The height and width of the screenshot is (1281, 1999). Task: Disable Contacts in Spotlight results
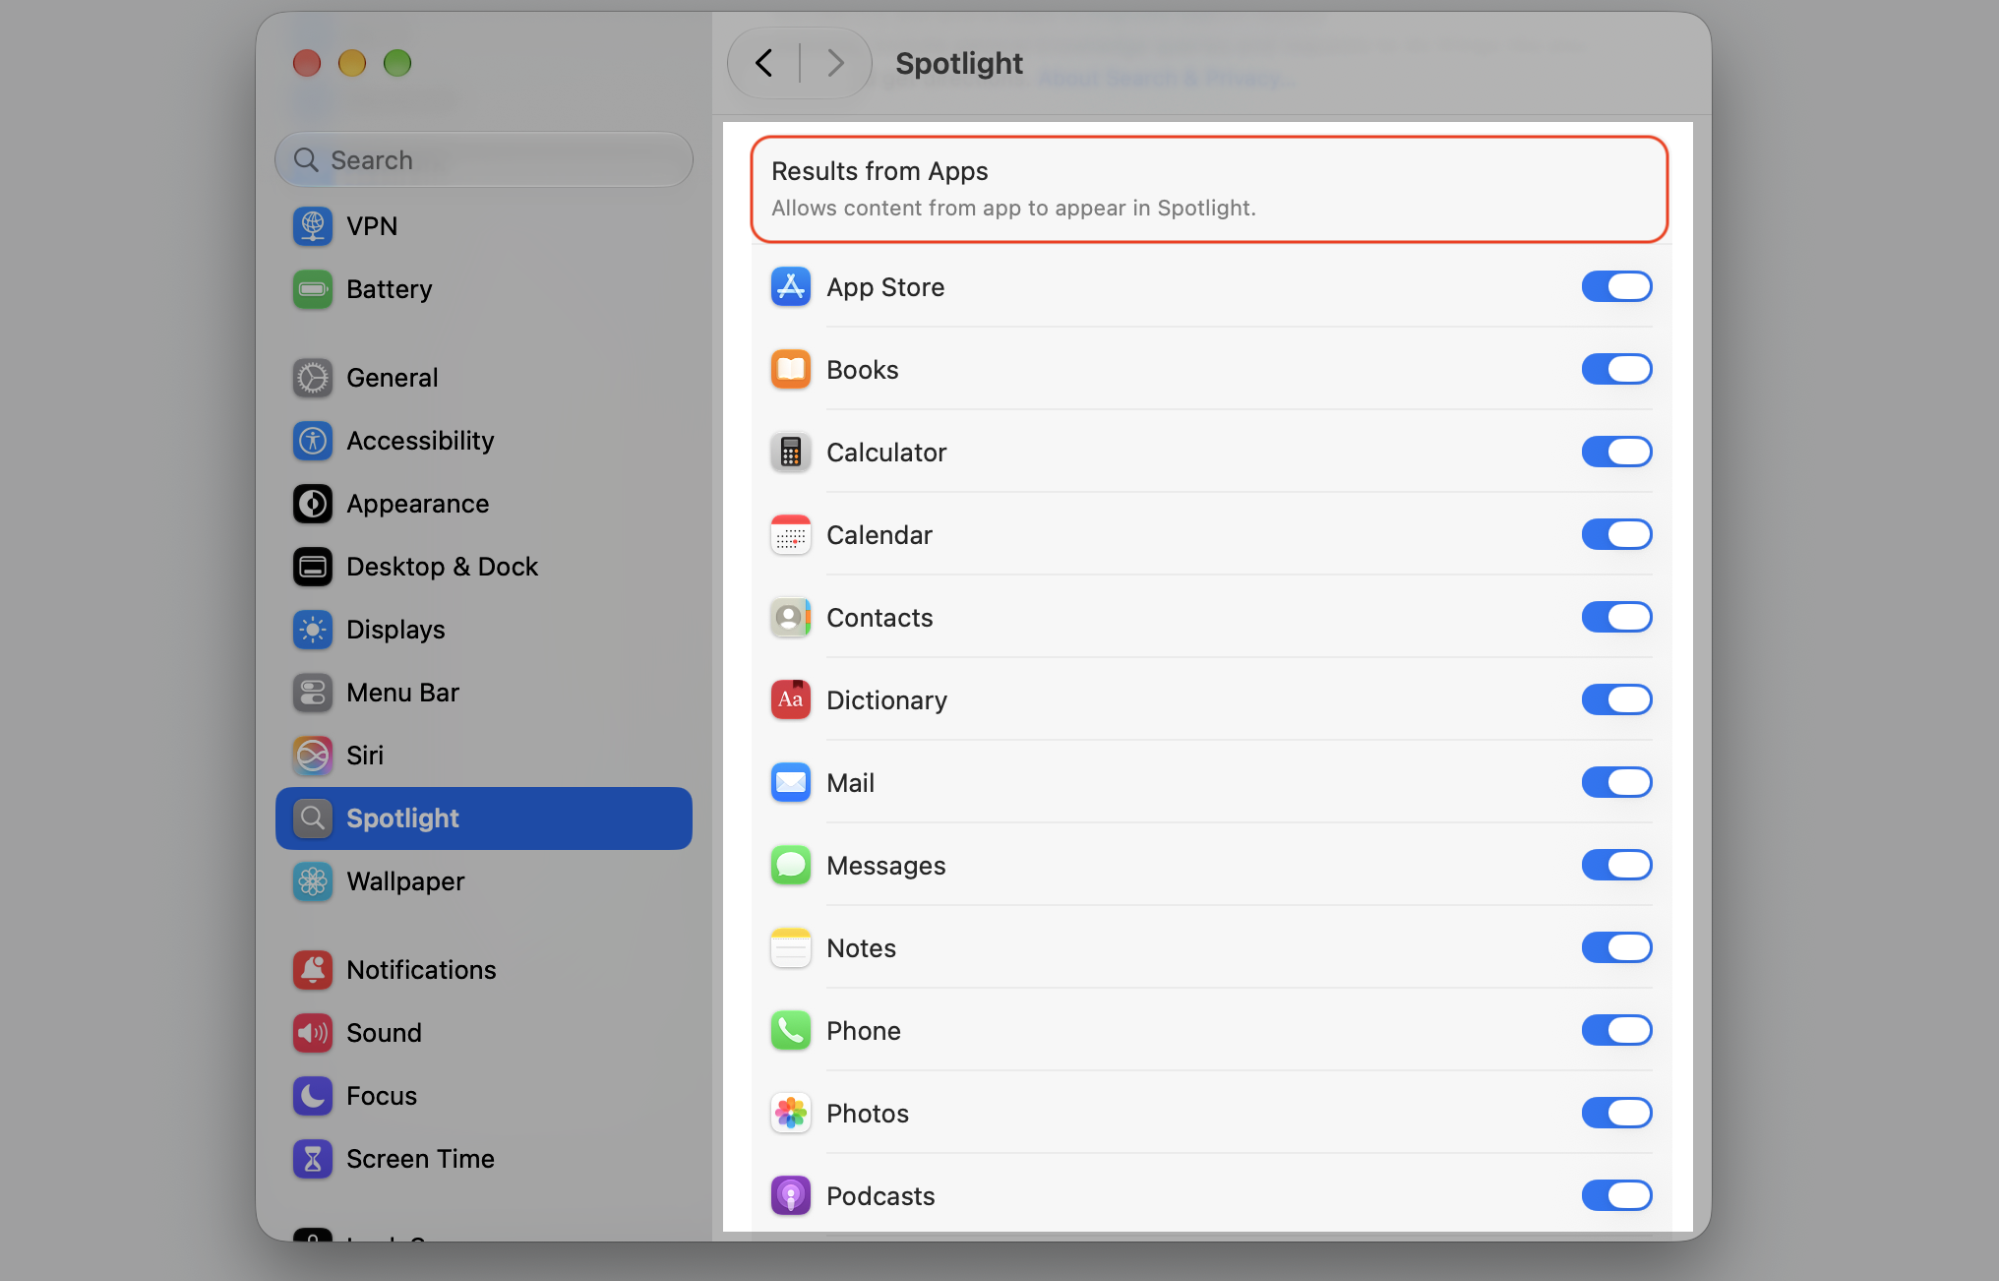click(x=1616, y=617)
